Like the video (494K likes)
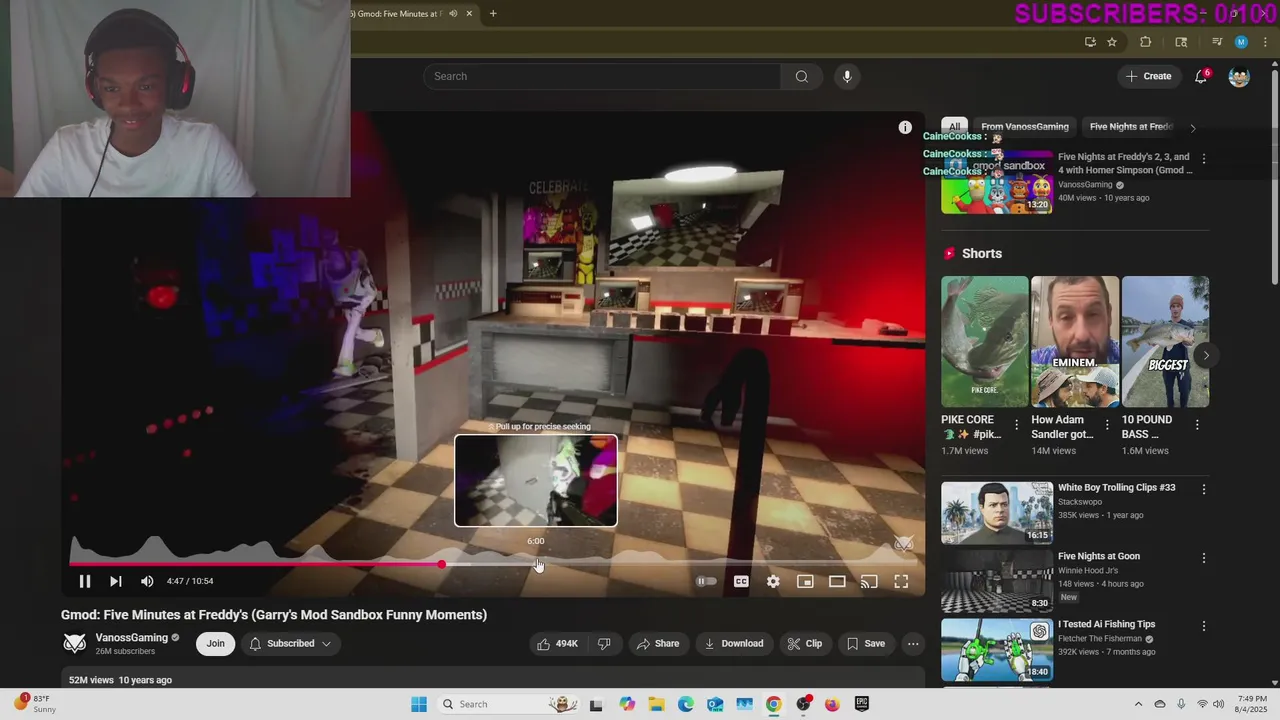 558,643
